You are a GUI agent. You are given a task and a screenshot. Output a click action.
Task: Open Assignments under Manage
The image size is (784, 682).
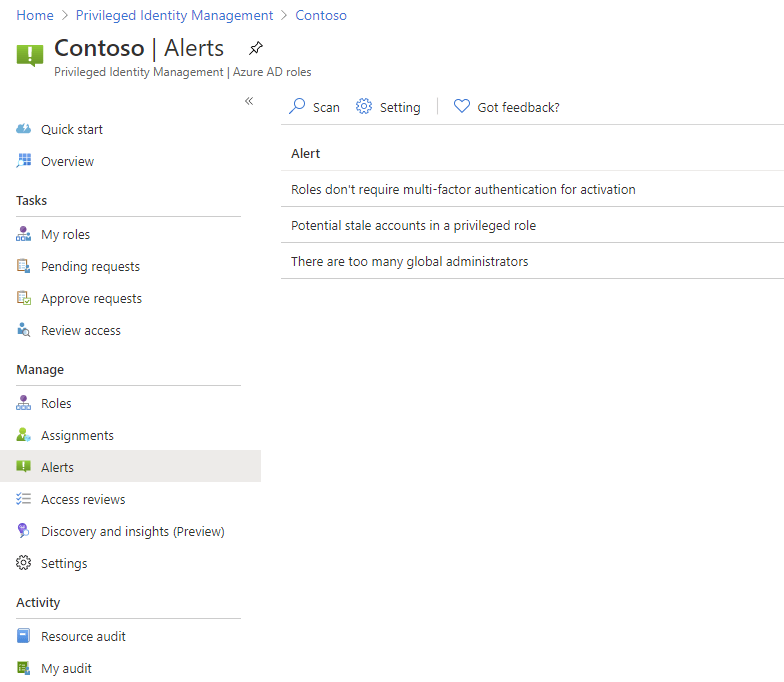point(77,436)
